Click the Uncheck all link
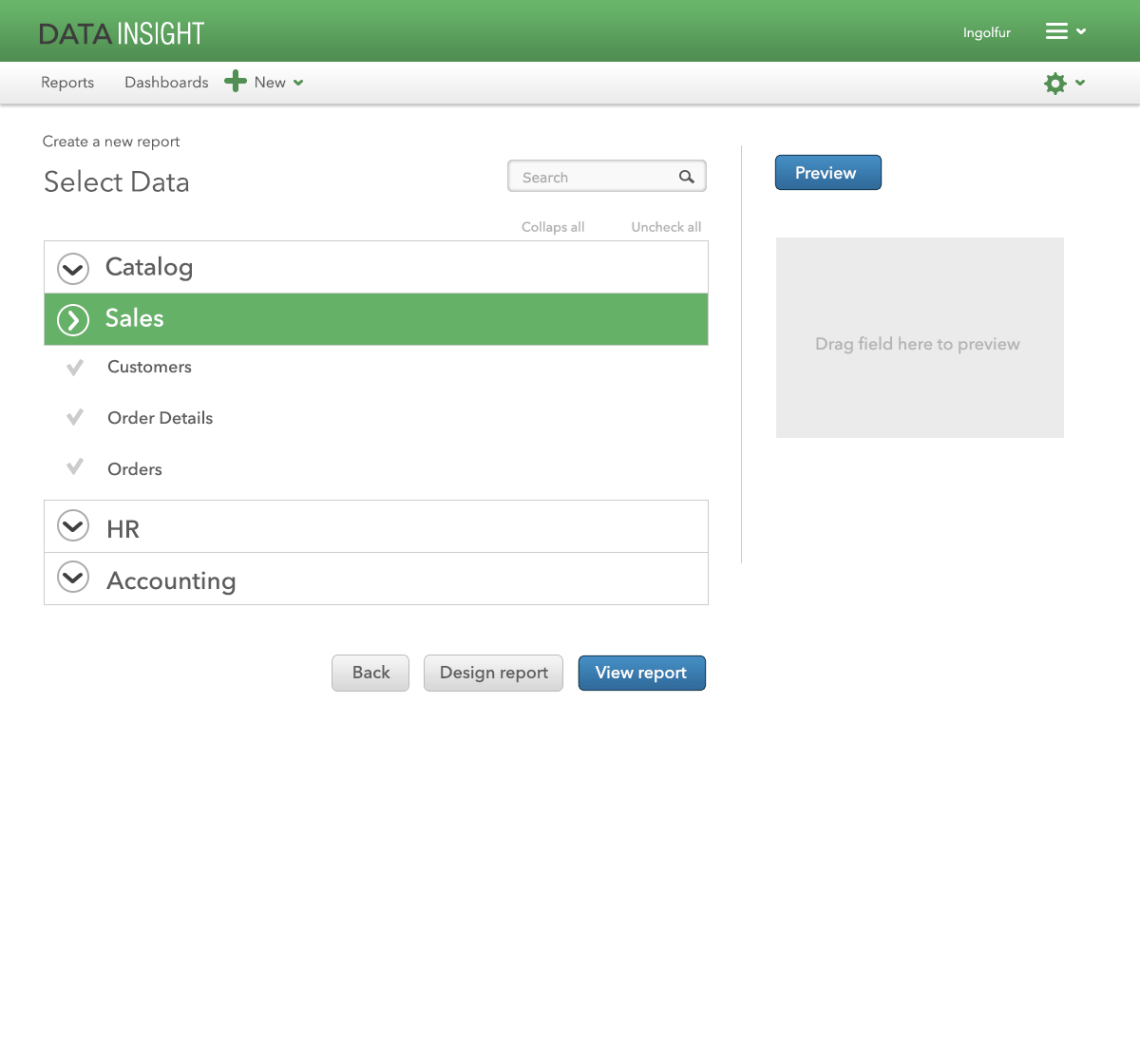The height and width of the screenshot is (1045, 1140). click(x=665, y=227)
